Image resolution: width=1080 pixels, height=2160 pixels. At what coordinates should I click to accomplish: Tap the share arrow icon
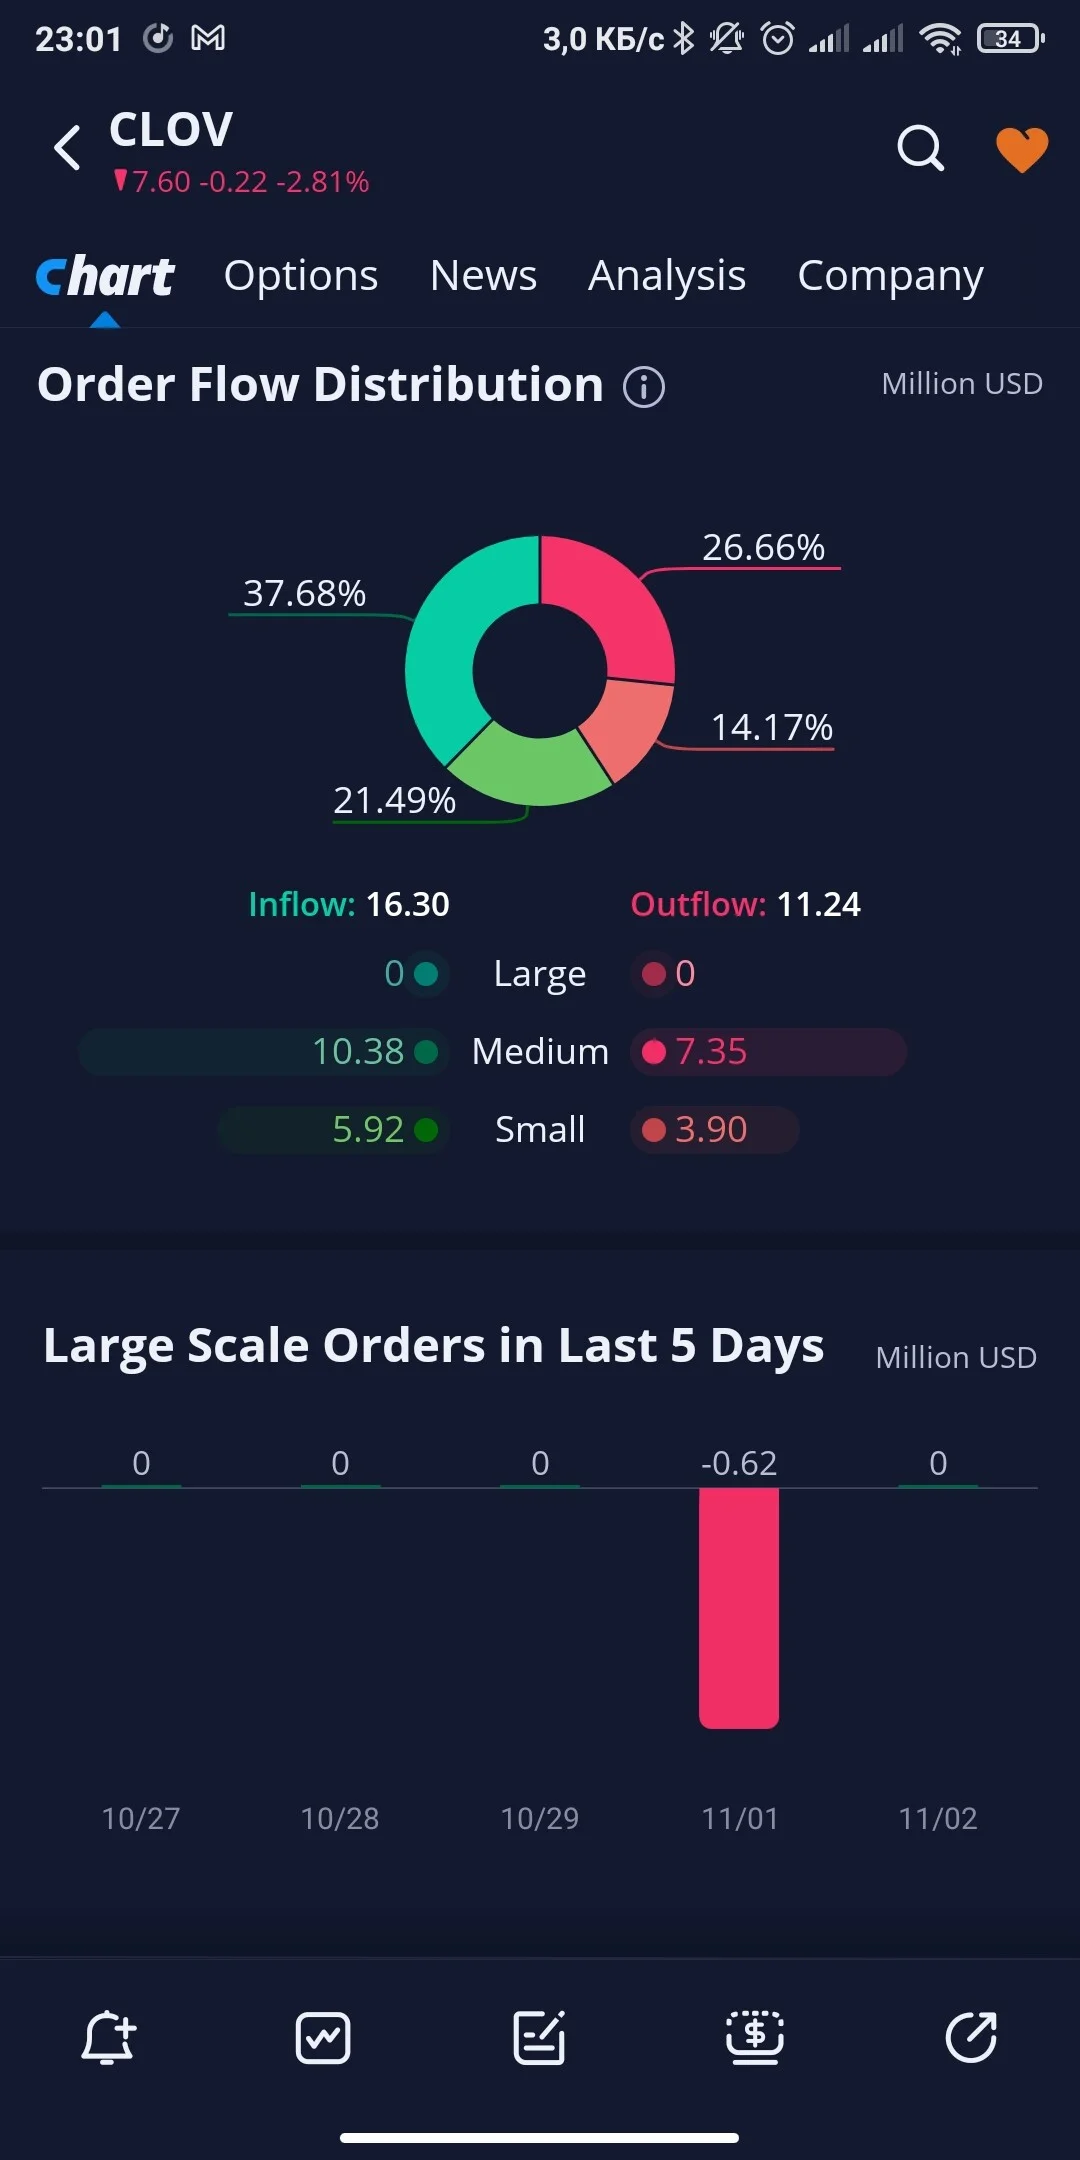[971, 2037]
